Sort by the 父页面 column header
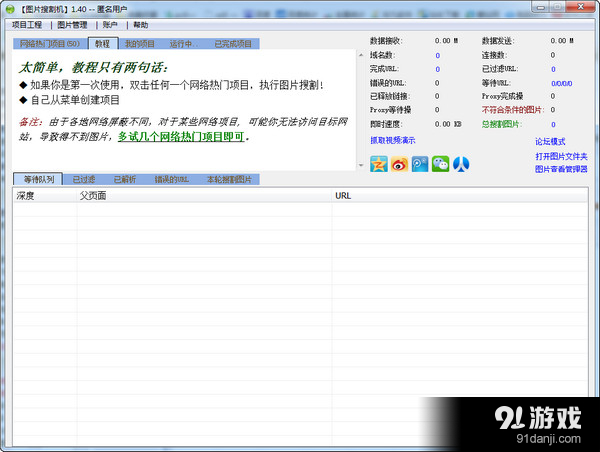 click(204, 196)
